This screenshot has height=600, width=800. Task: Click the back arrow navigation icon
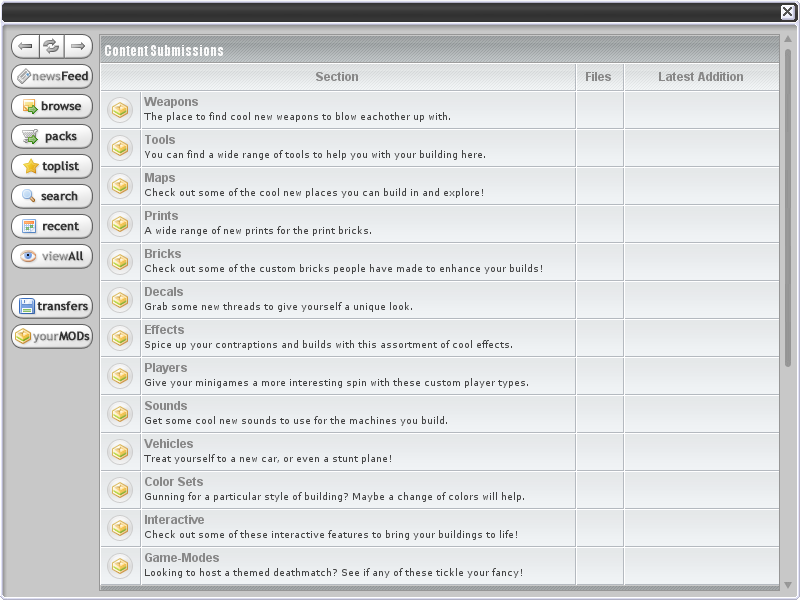(x=26, y=46)
